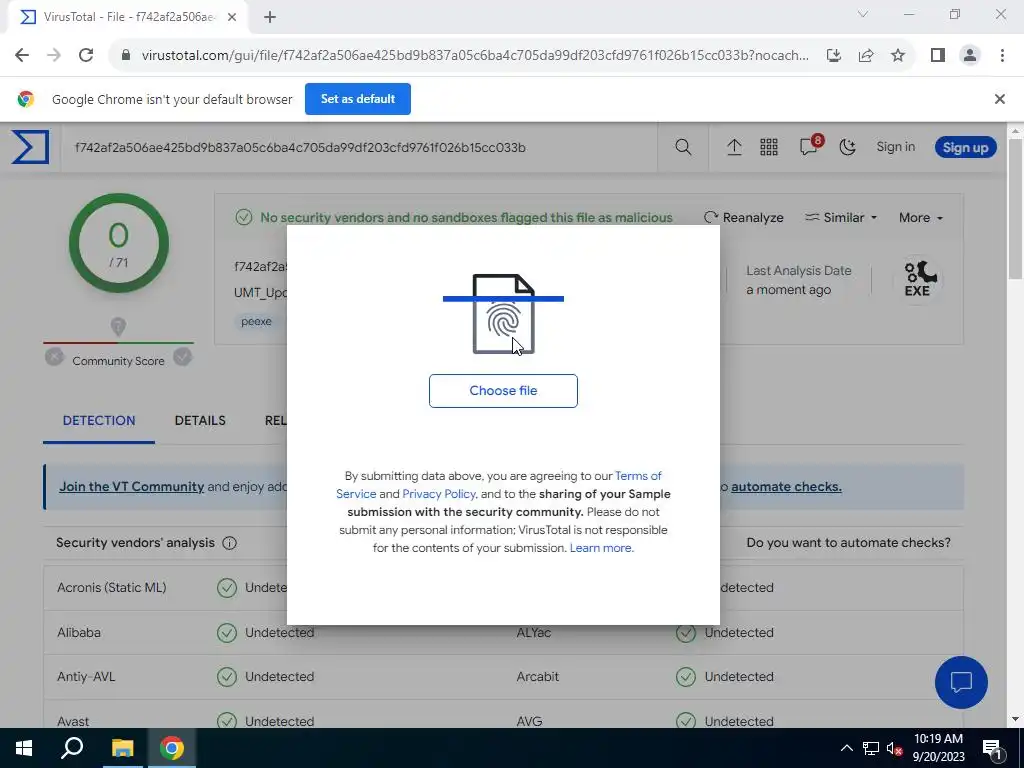1024x768 pixels.
Task: Click the community score location marker icon
Action: pos(118,327)
